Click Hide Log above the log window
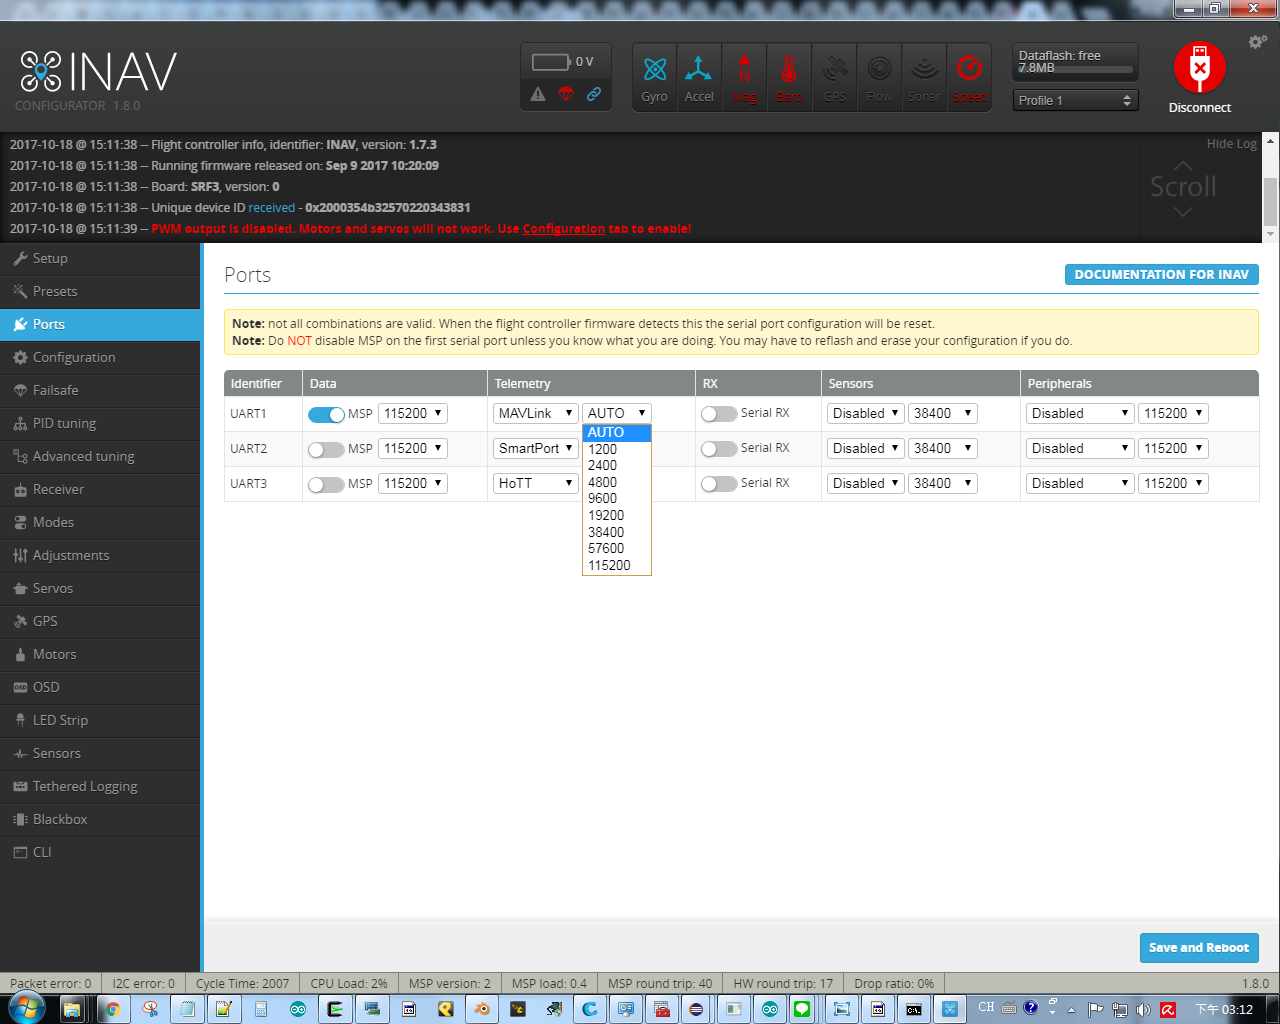The width and height of the screenshot is (1280, 1024). 1231,143
